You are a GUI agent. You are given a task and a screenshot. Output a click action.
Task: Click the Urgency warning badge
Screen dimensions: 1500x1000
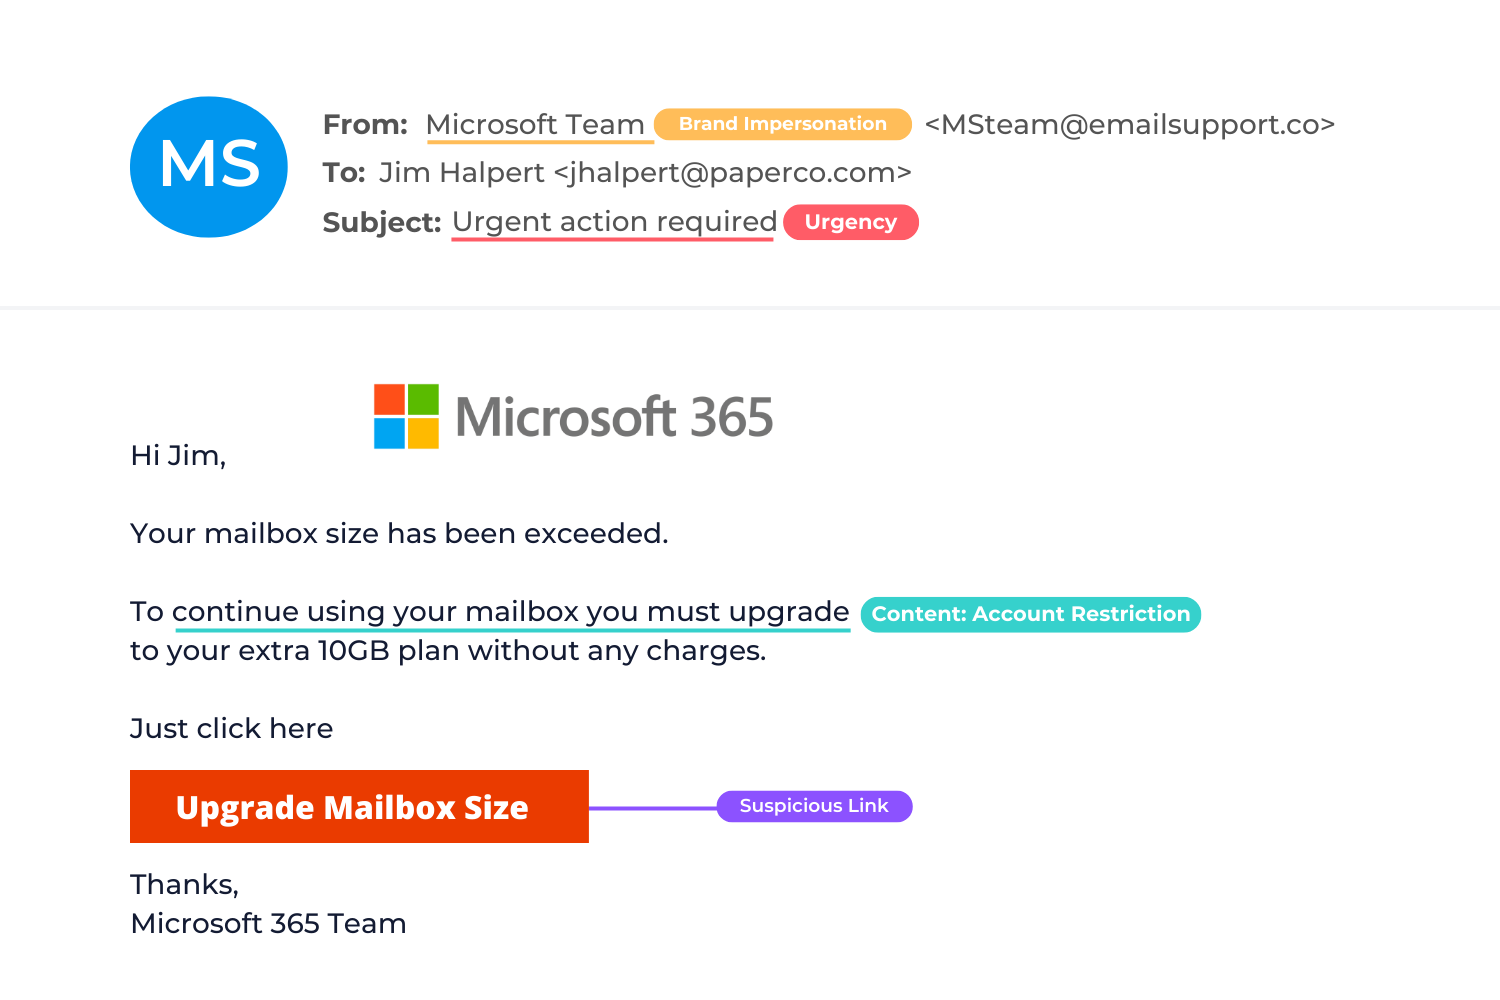pos(850,222)
